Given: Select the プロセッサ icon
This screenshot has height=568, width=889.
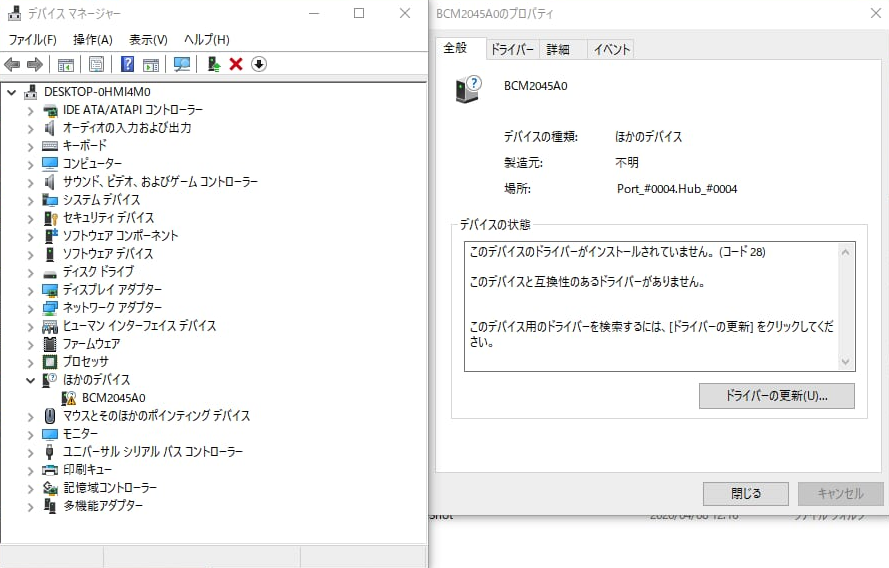Looking at the screenshot, I should [x=50, y=362].
